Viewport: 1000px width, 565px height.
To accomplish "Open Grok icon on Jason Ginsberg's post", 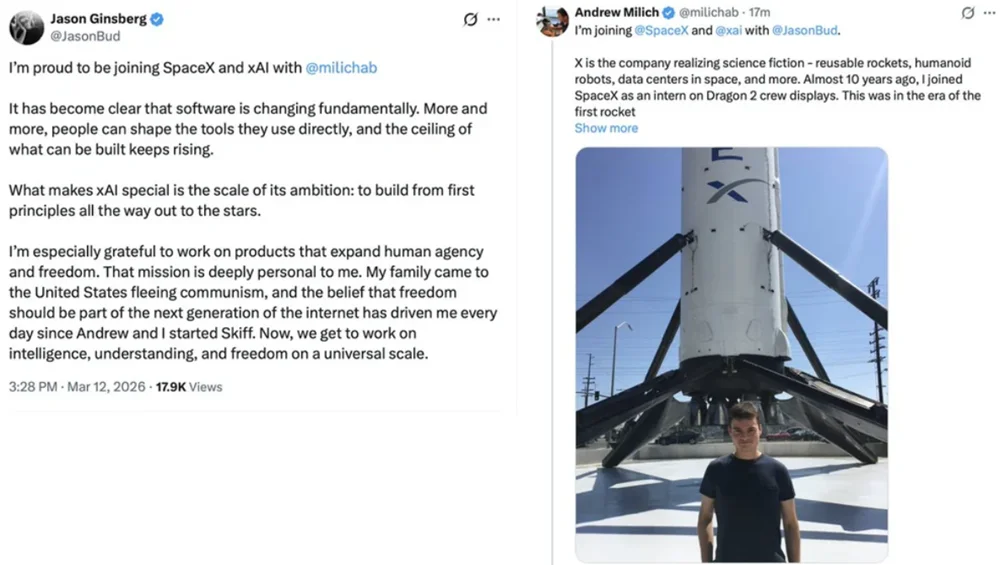I will (x=470, y=19).
